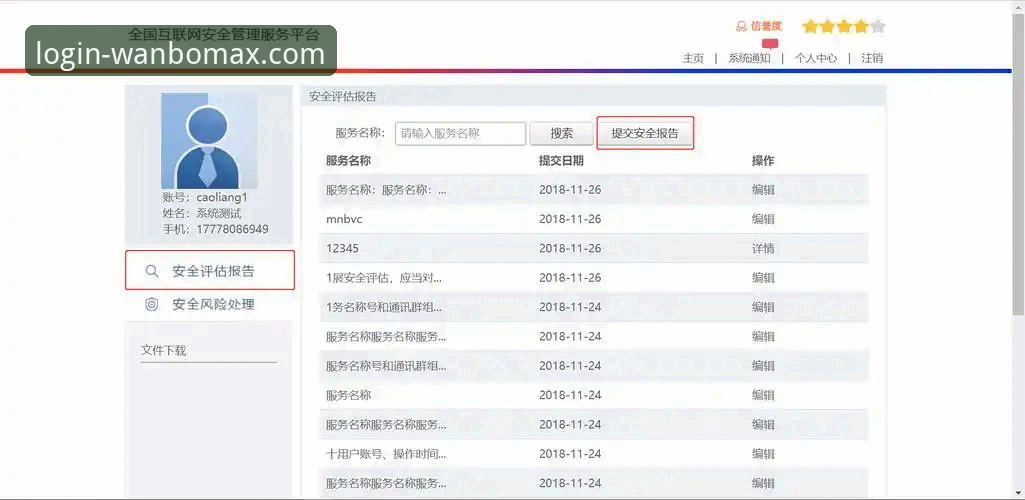Click the phone number 17778086949
The image size is (1025, 500).
[232, 229]
